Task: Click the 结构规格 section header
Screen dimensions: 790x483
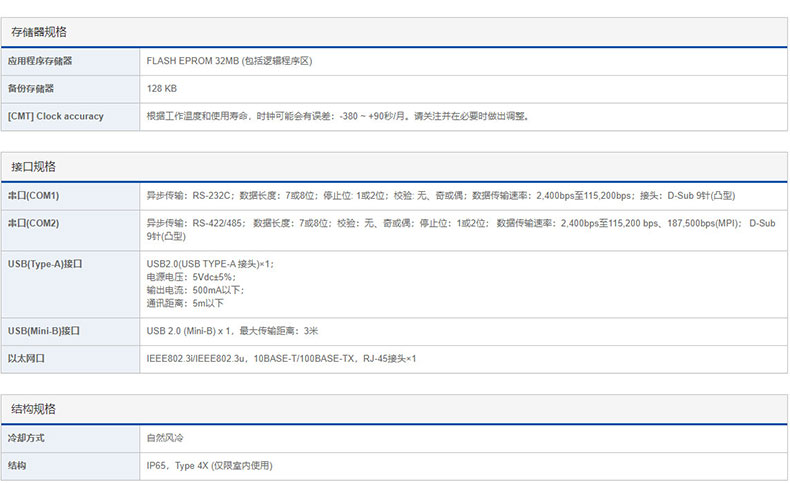Action: point(33,409)
